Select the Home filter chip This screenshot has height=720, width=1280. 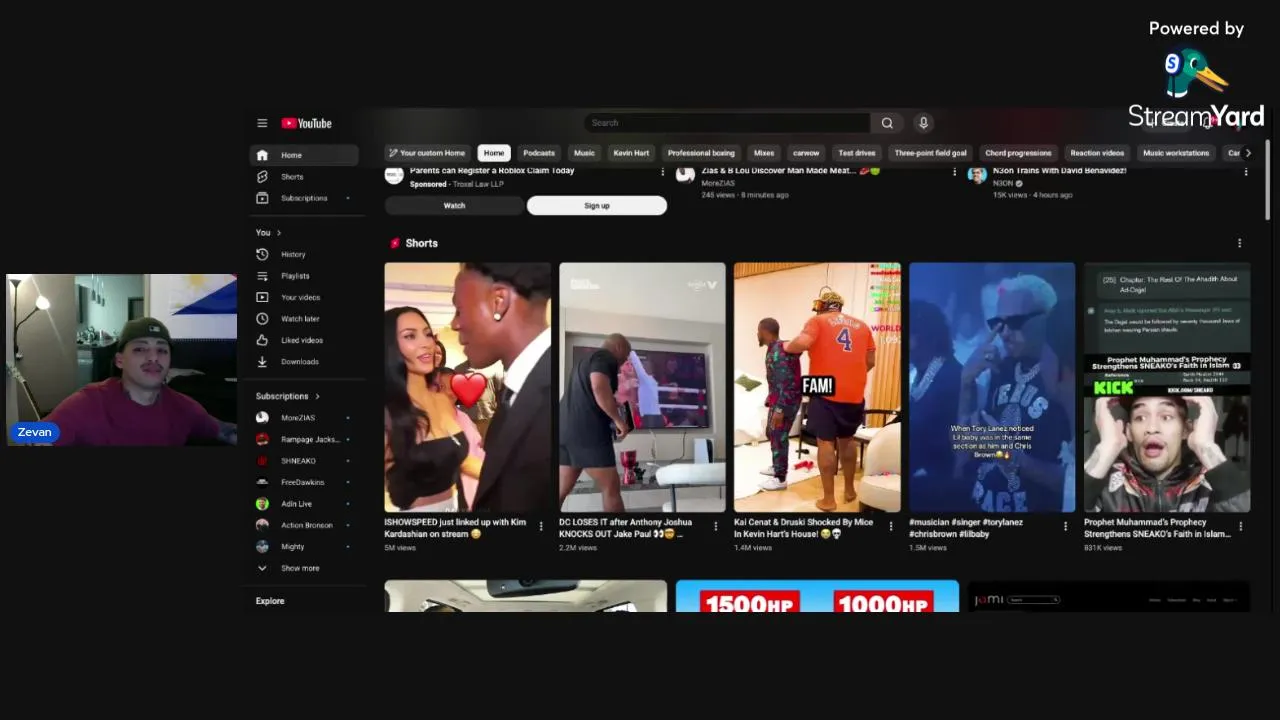(494, 153)
